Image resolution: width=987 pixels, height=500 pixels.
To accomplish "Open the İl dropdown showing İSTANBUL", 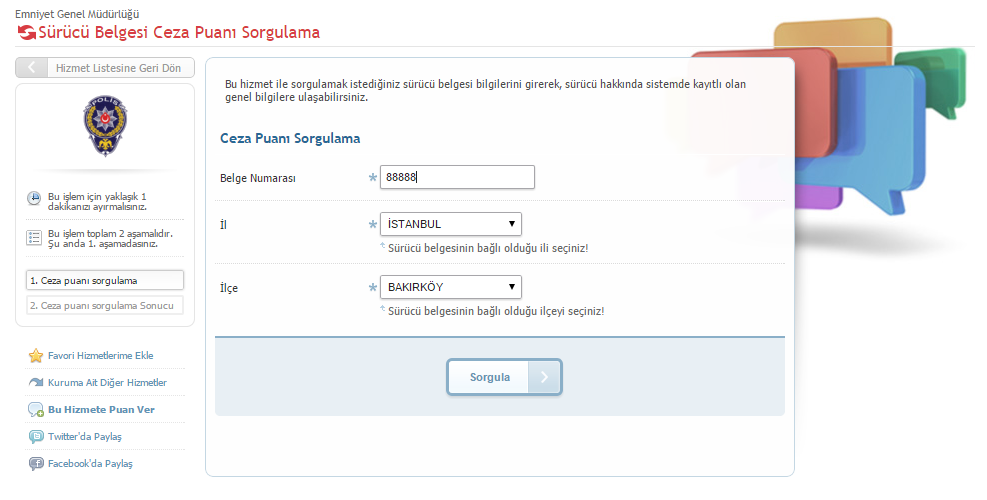I will pyautogui.click(x=451, y=224).
